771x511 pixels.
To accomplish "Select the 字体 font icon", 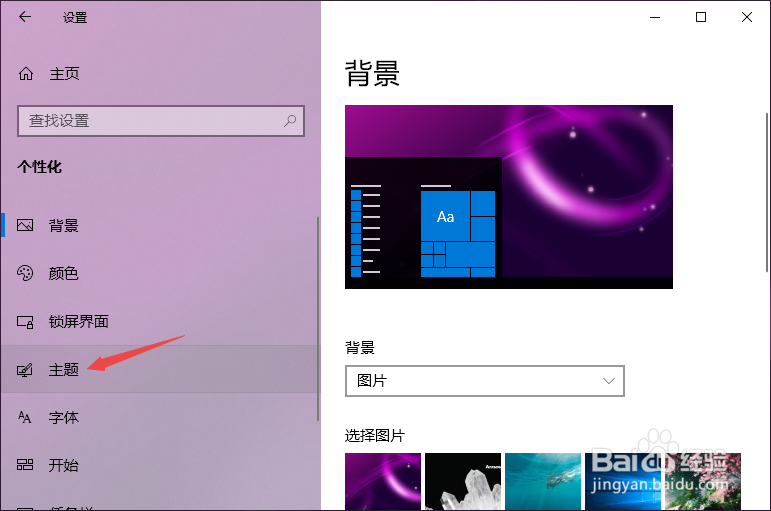I will (25, 417).
